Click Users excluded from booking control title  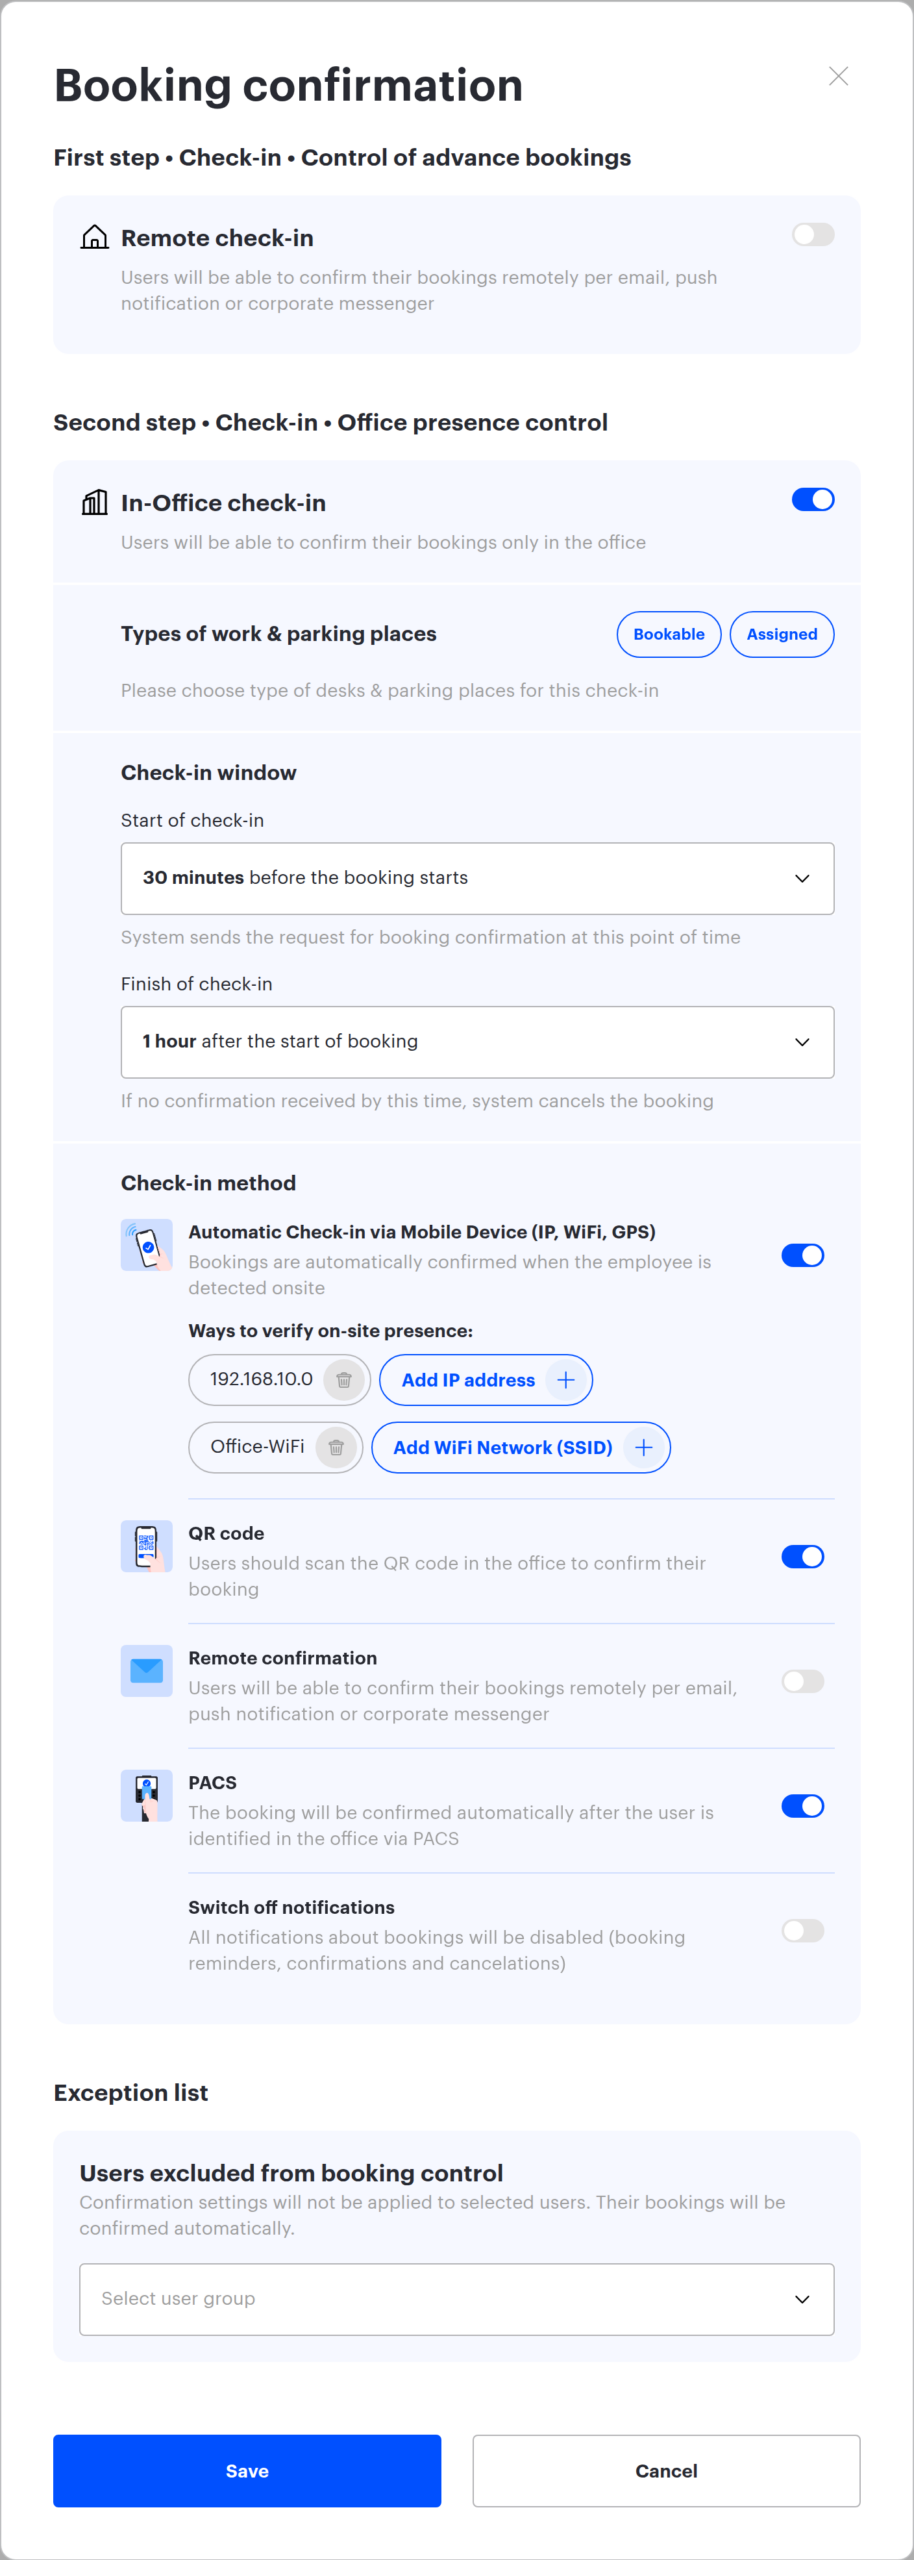click(x=291, y=2173)
